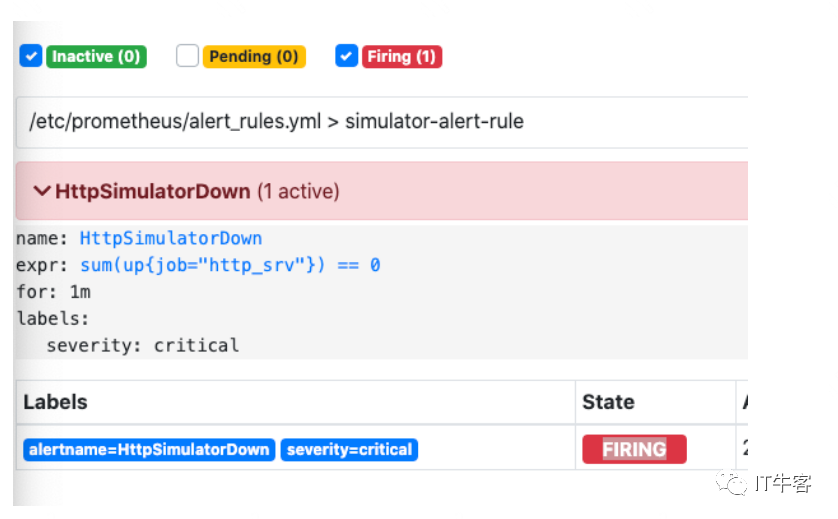
Task: Select the 'labels:' rule line
Action: coord(52,319)
